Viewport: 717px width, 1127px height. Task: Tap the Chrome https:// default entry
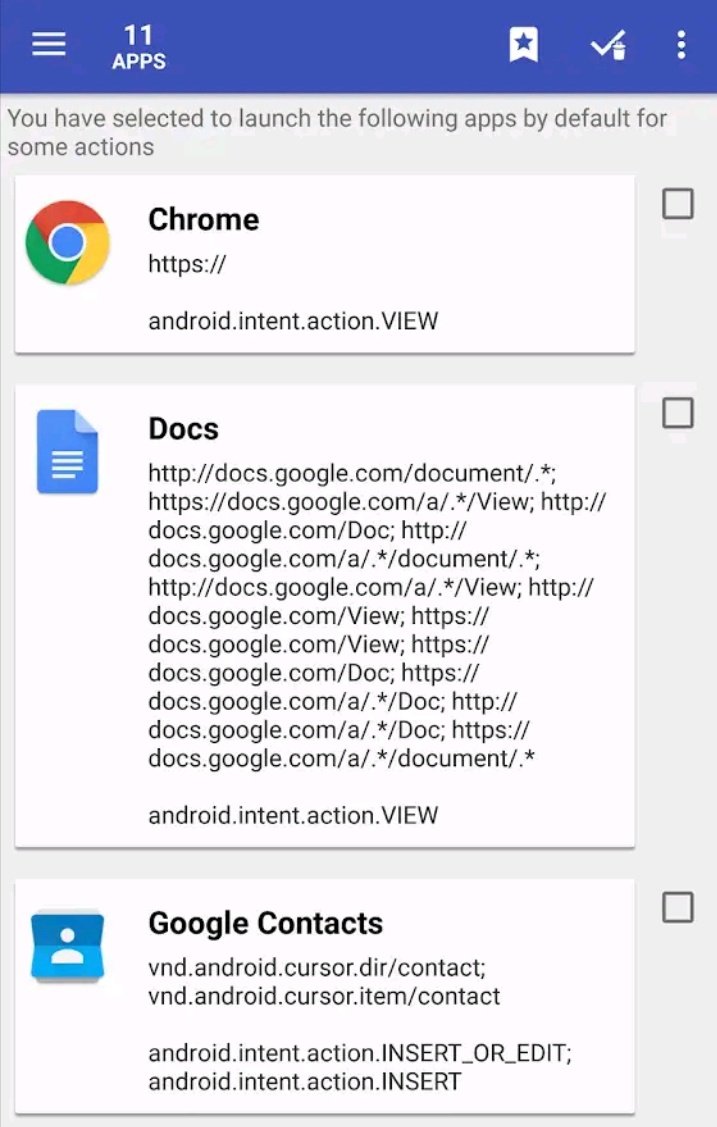coord(187,264)
